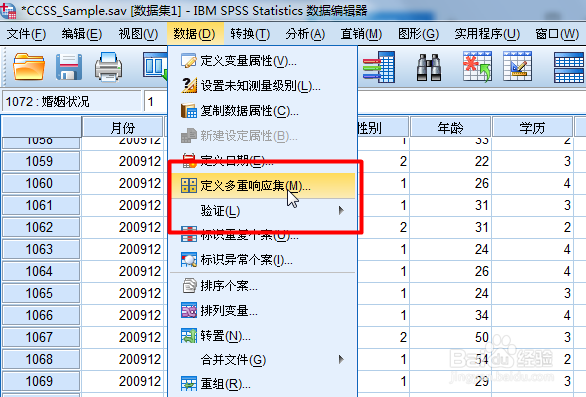The width and height of the screenshot is (586, 397).
Task: Click the SPSS app icon in the title bar
Action: (8, 10)
